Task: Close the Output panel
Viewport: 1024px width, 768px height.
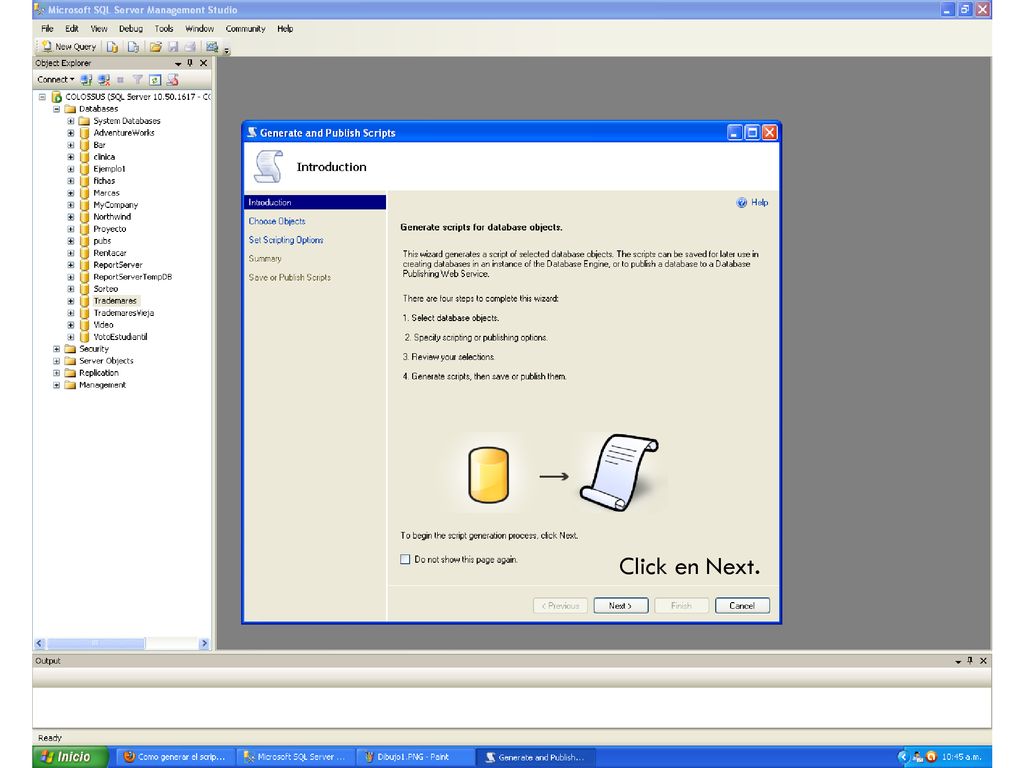Action: click(x=984, y=661)
